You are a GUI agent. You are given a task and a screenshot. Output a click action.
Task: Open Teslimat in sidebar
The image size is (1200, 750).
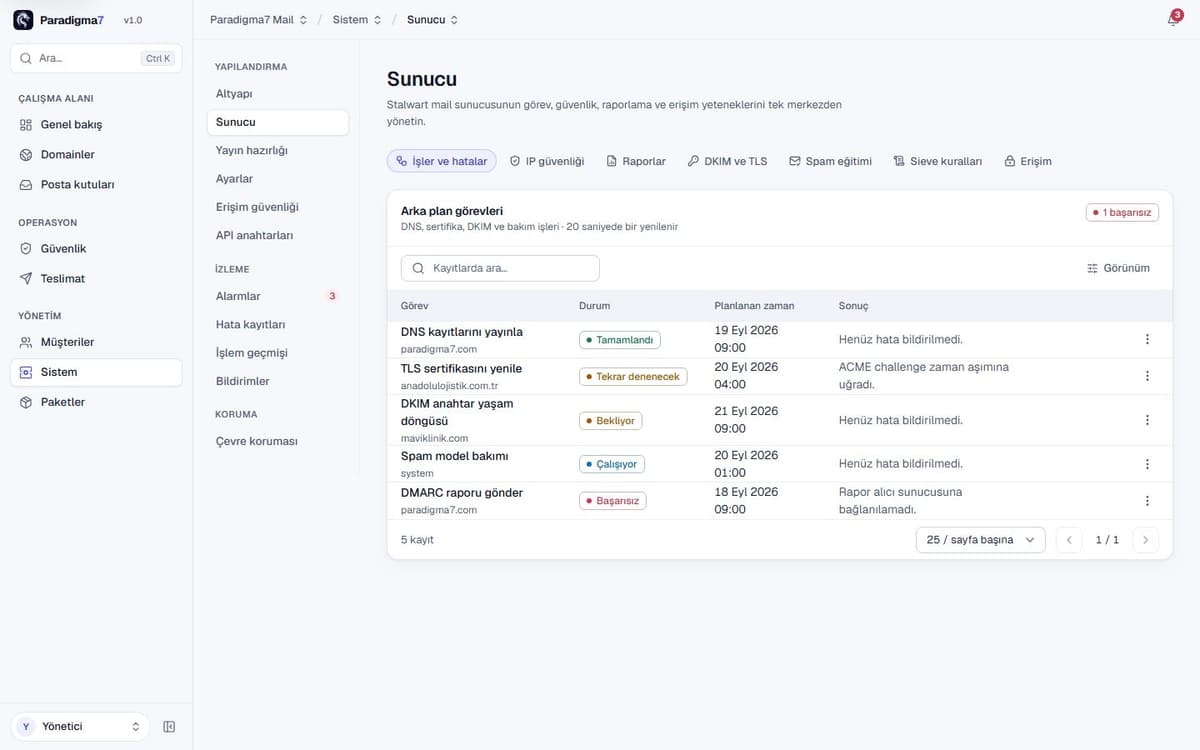[96, 278]
